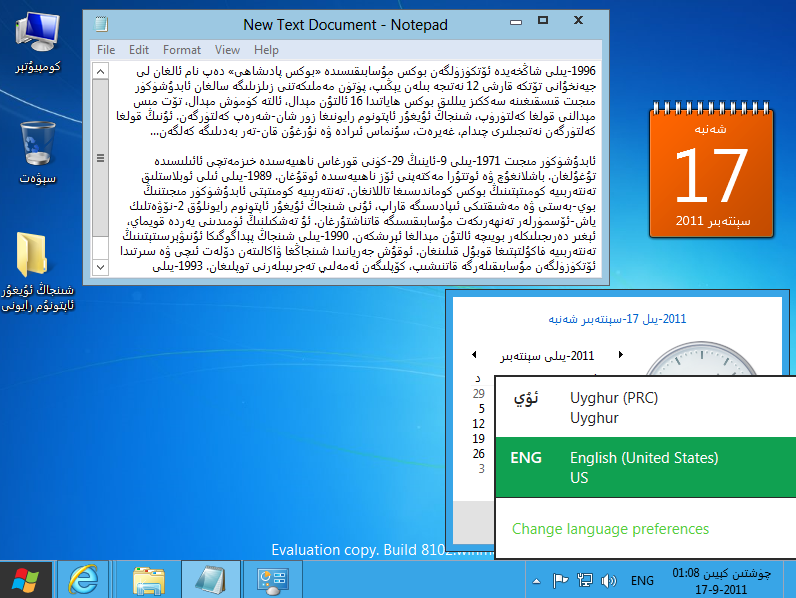Open the Recycle Bin desktop icon
The image size is (796, 598).
pos(38,152)
